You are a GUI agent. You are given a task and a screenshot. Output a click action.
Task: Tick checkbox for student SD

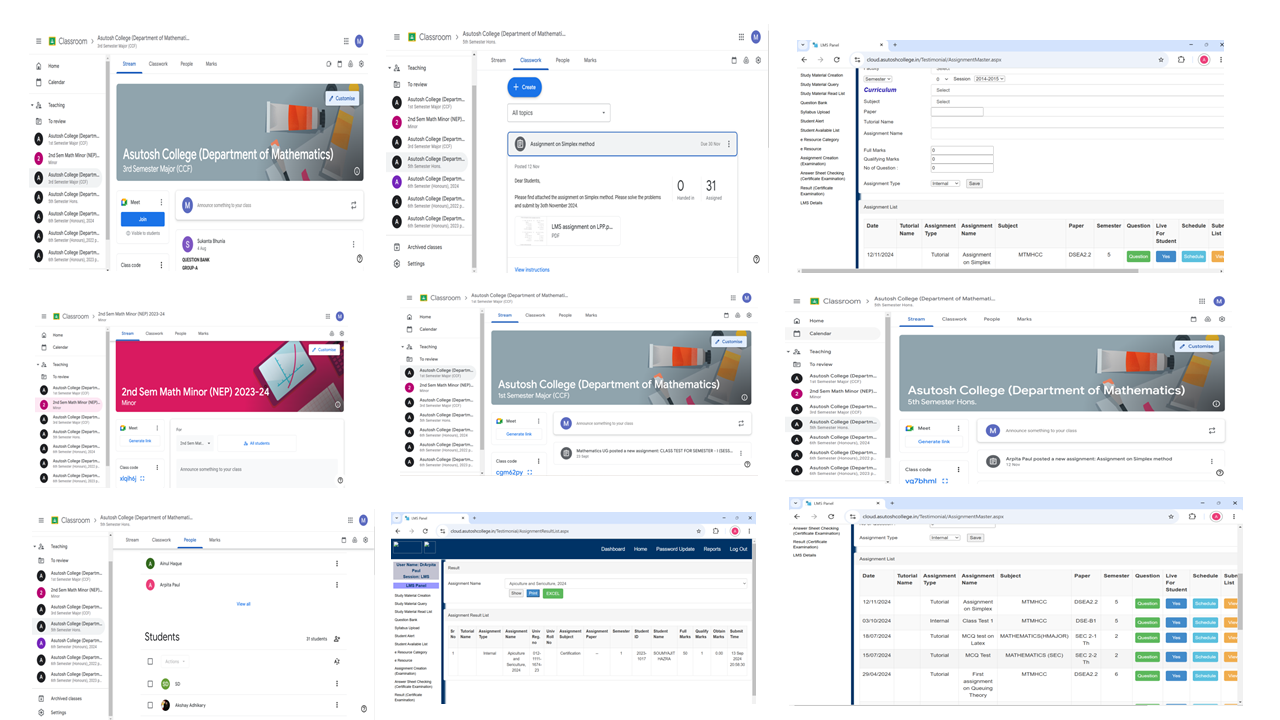[150, 684]
